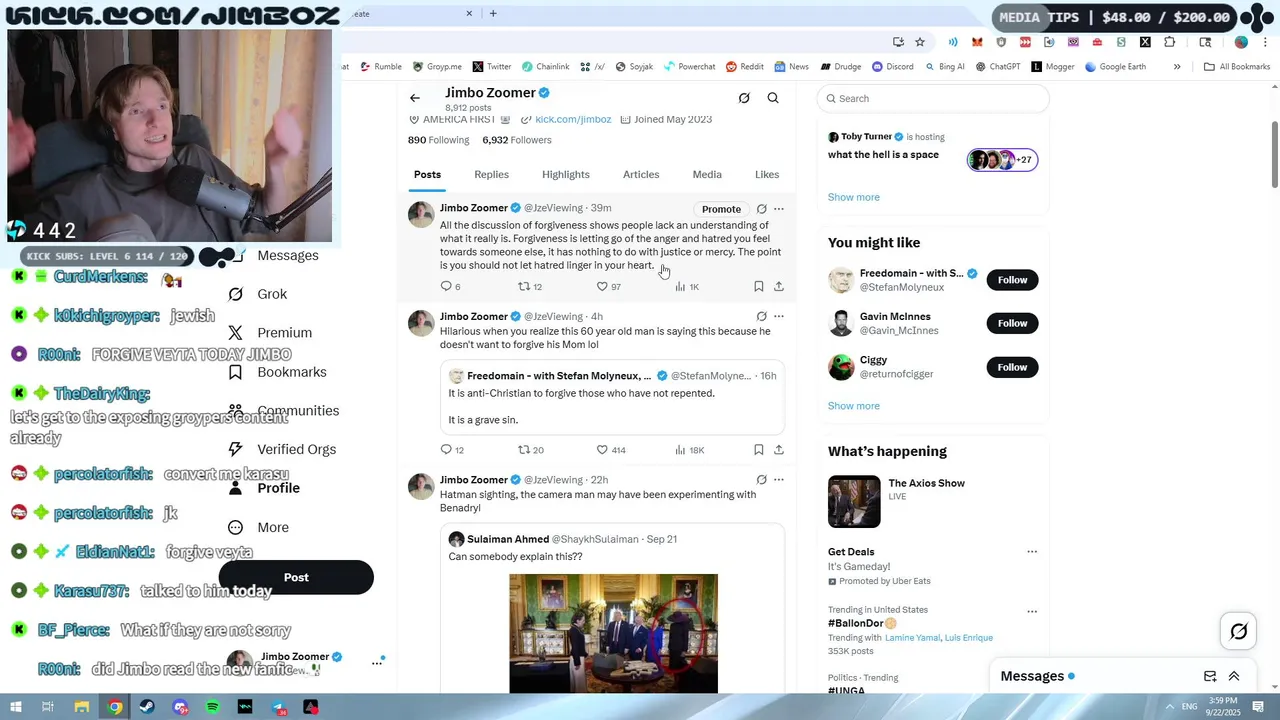This screenshot has height=720, width=1280.
Task: Expand the More item in the sidebar
Action: 258,527
